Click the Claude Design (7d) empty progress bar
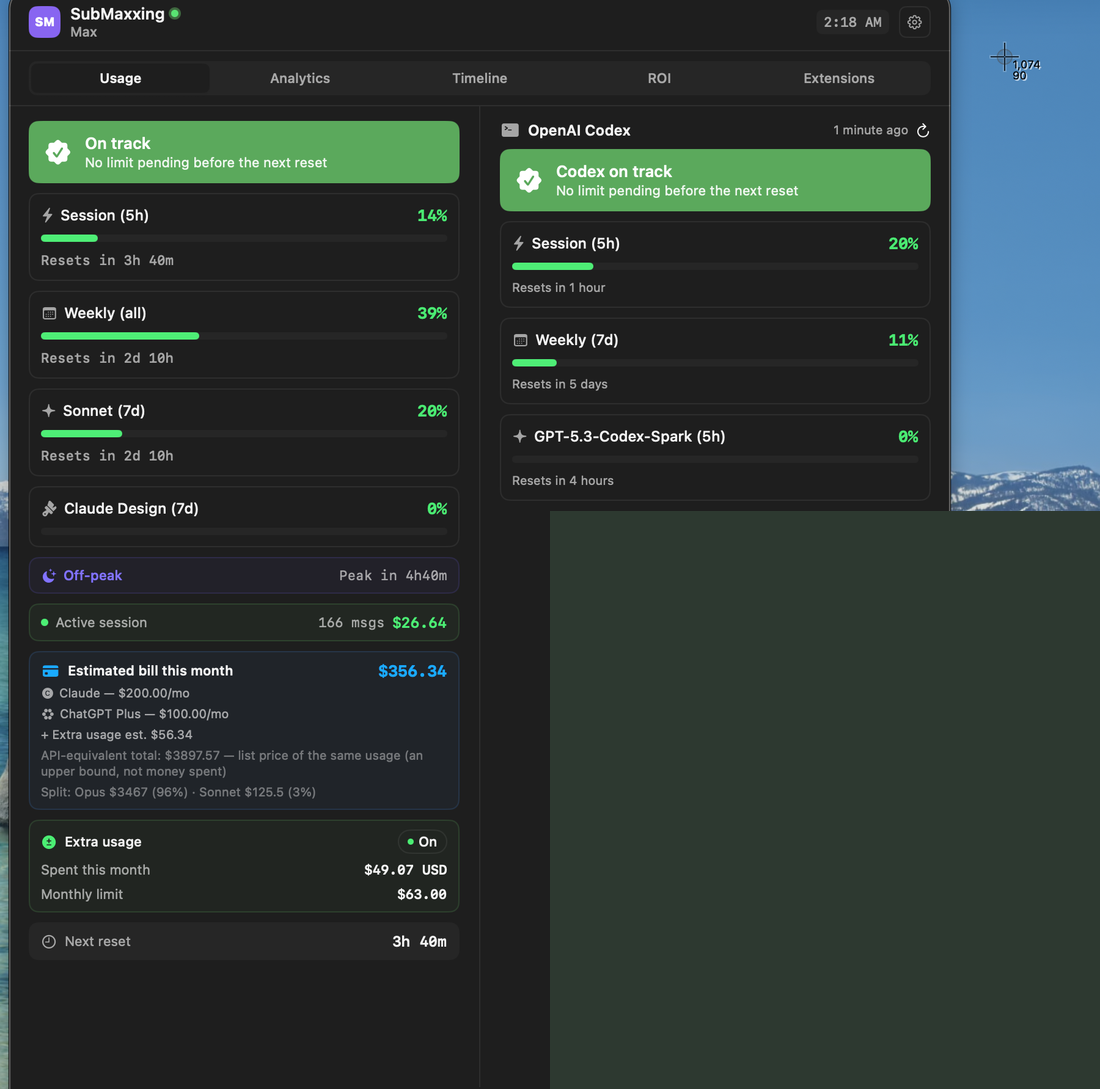Image resolution: width=1100 pixels, height=1089 pixels. pos(244,532)
